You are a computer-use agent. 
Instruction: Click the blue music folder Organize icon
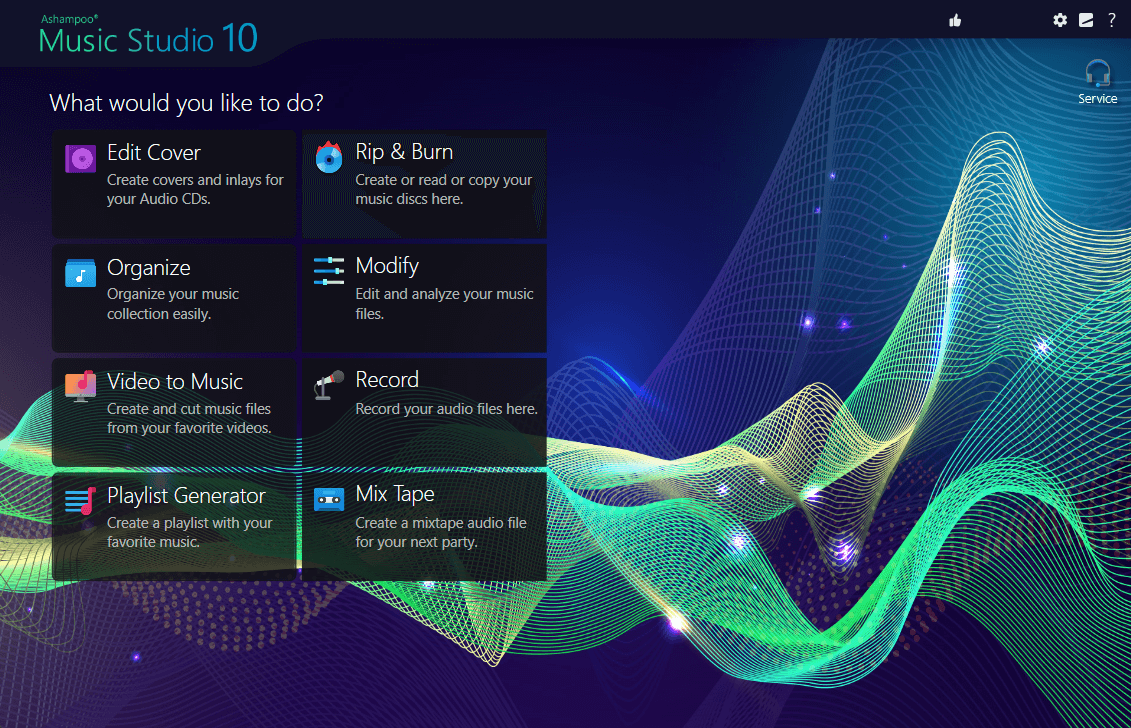coord(80,272)
